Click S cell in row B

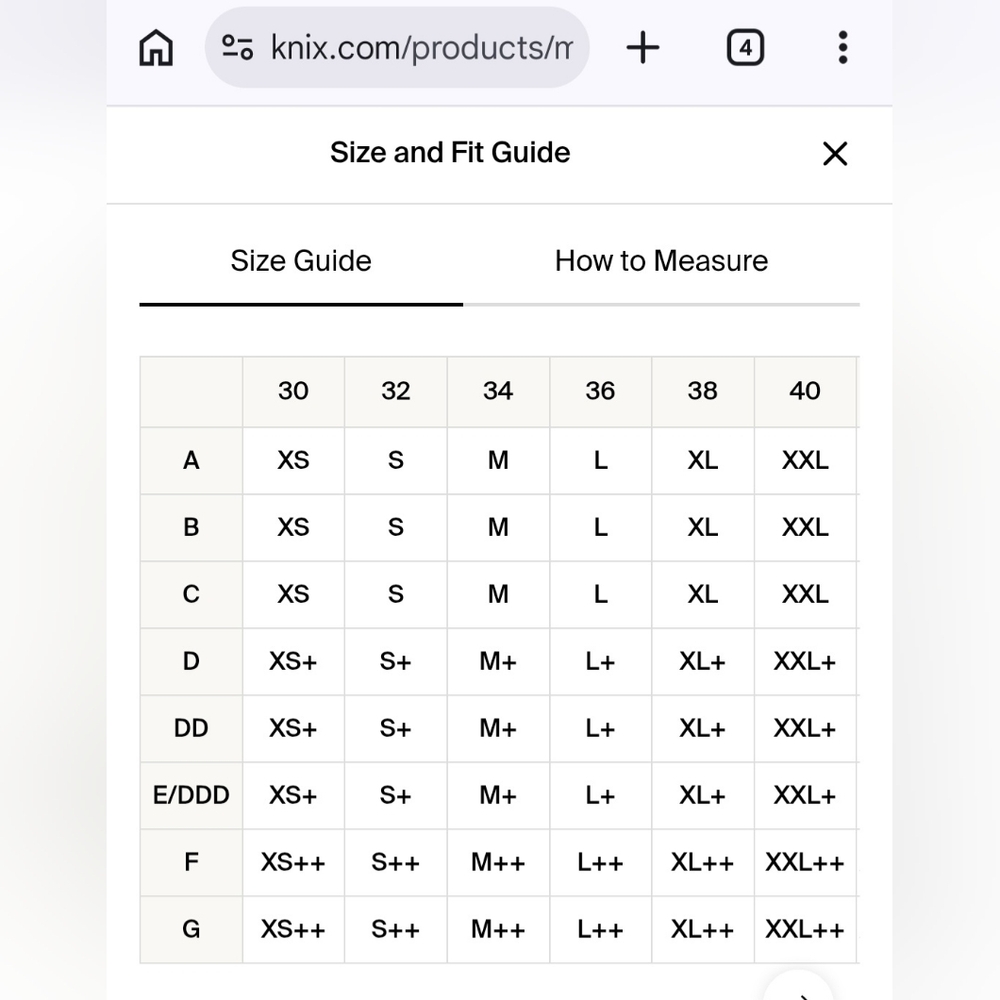tap(396, 527)
